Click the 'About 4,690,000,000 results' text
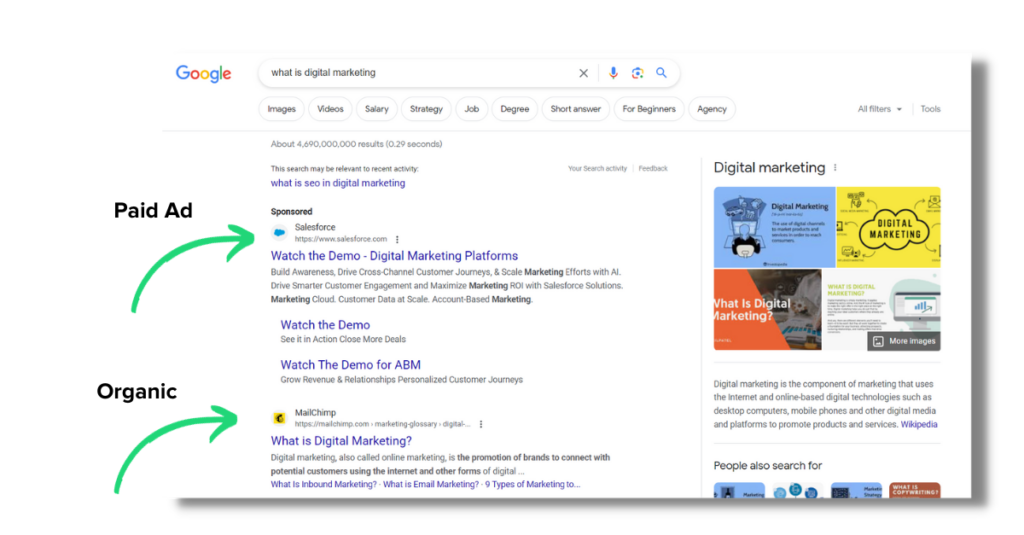The height and width of the screenshot is (535, 1024). pyautogui.click(x=356, y=144)
